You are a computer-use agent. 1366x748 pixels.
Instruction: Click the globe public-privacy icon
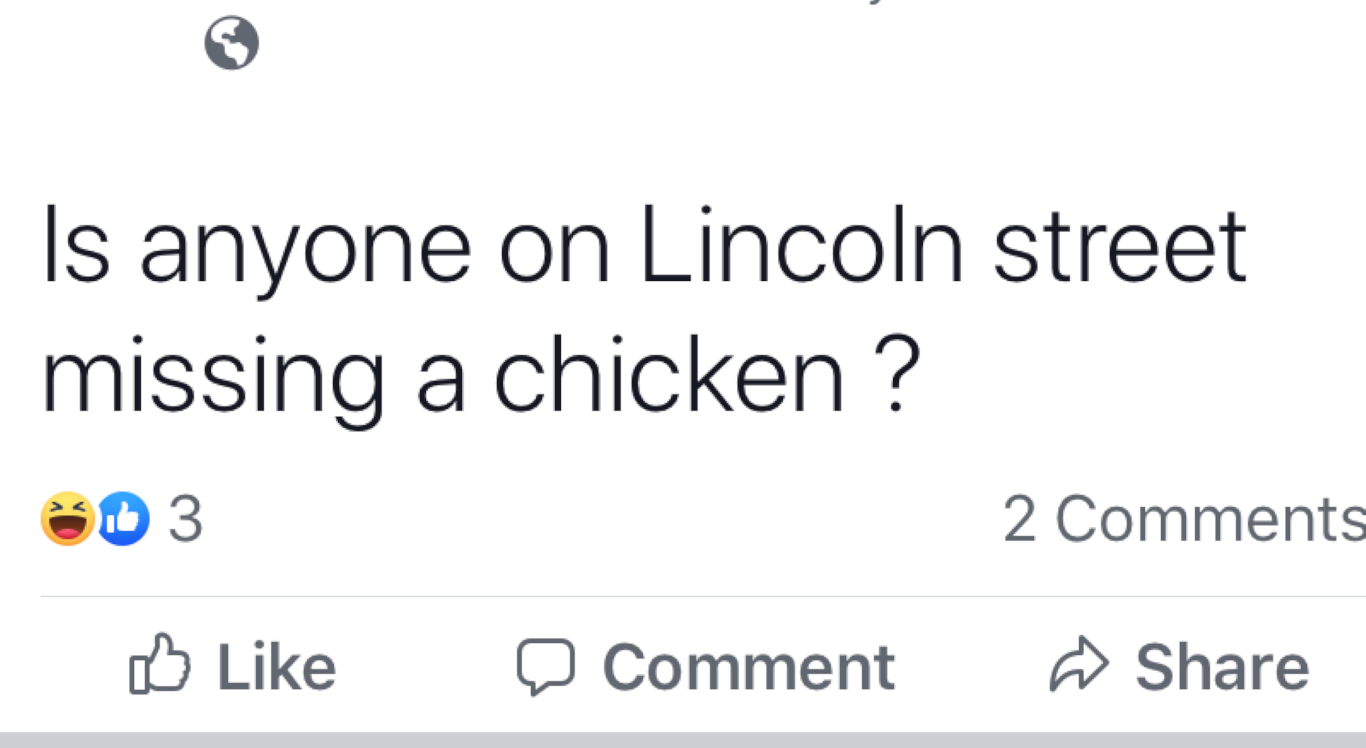[231, 44]
